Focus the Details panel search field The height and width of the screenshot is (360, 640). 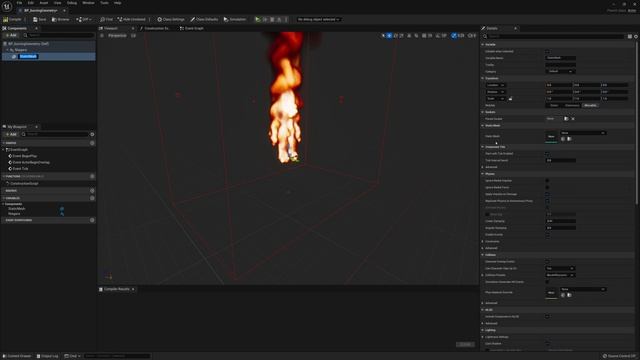[x=554, y=36]
